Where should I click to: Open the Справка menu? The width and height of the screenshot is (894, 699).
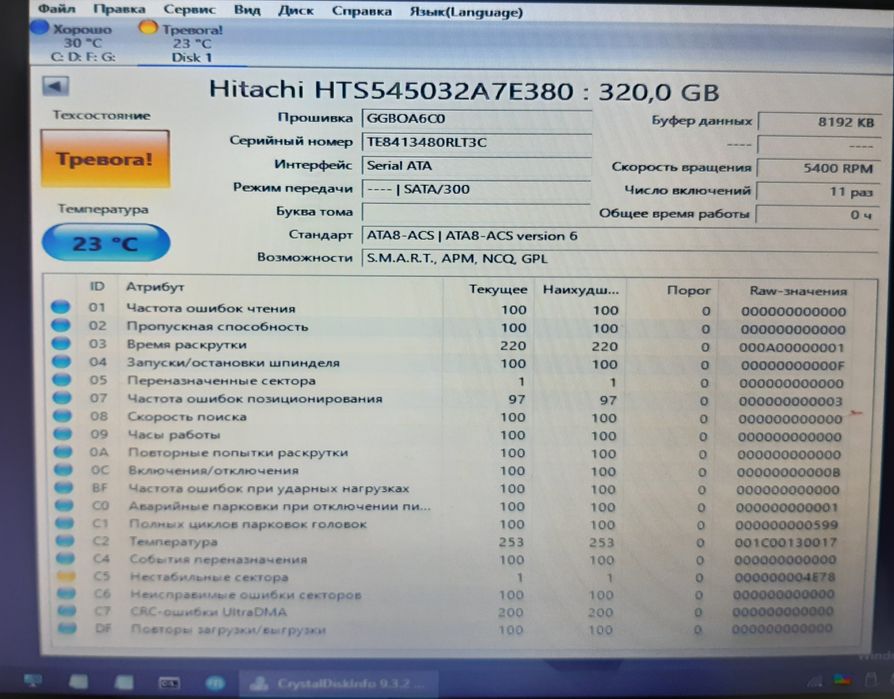point(361,11)
